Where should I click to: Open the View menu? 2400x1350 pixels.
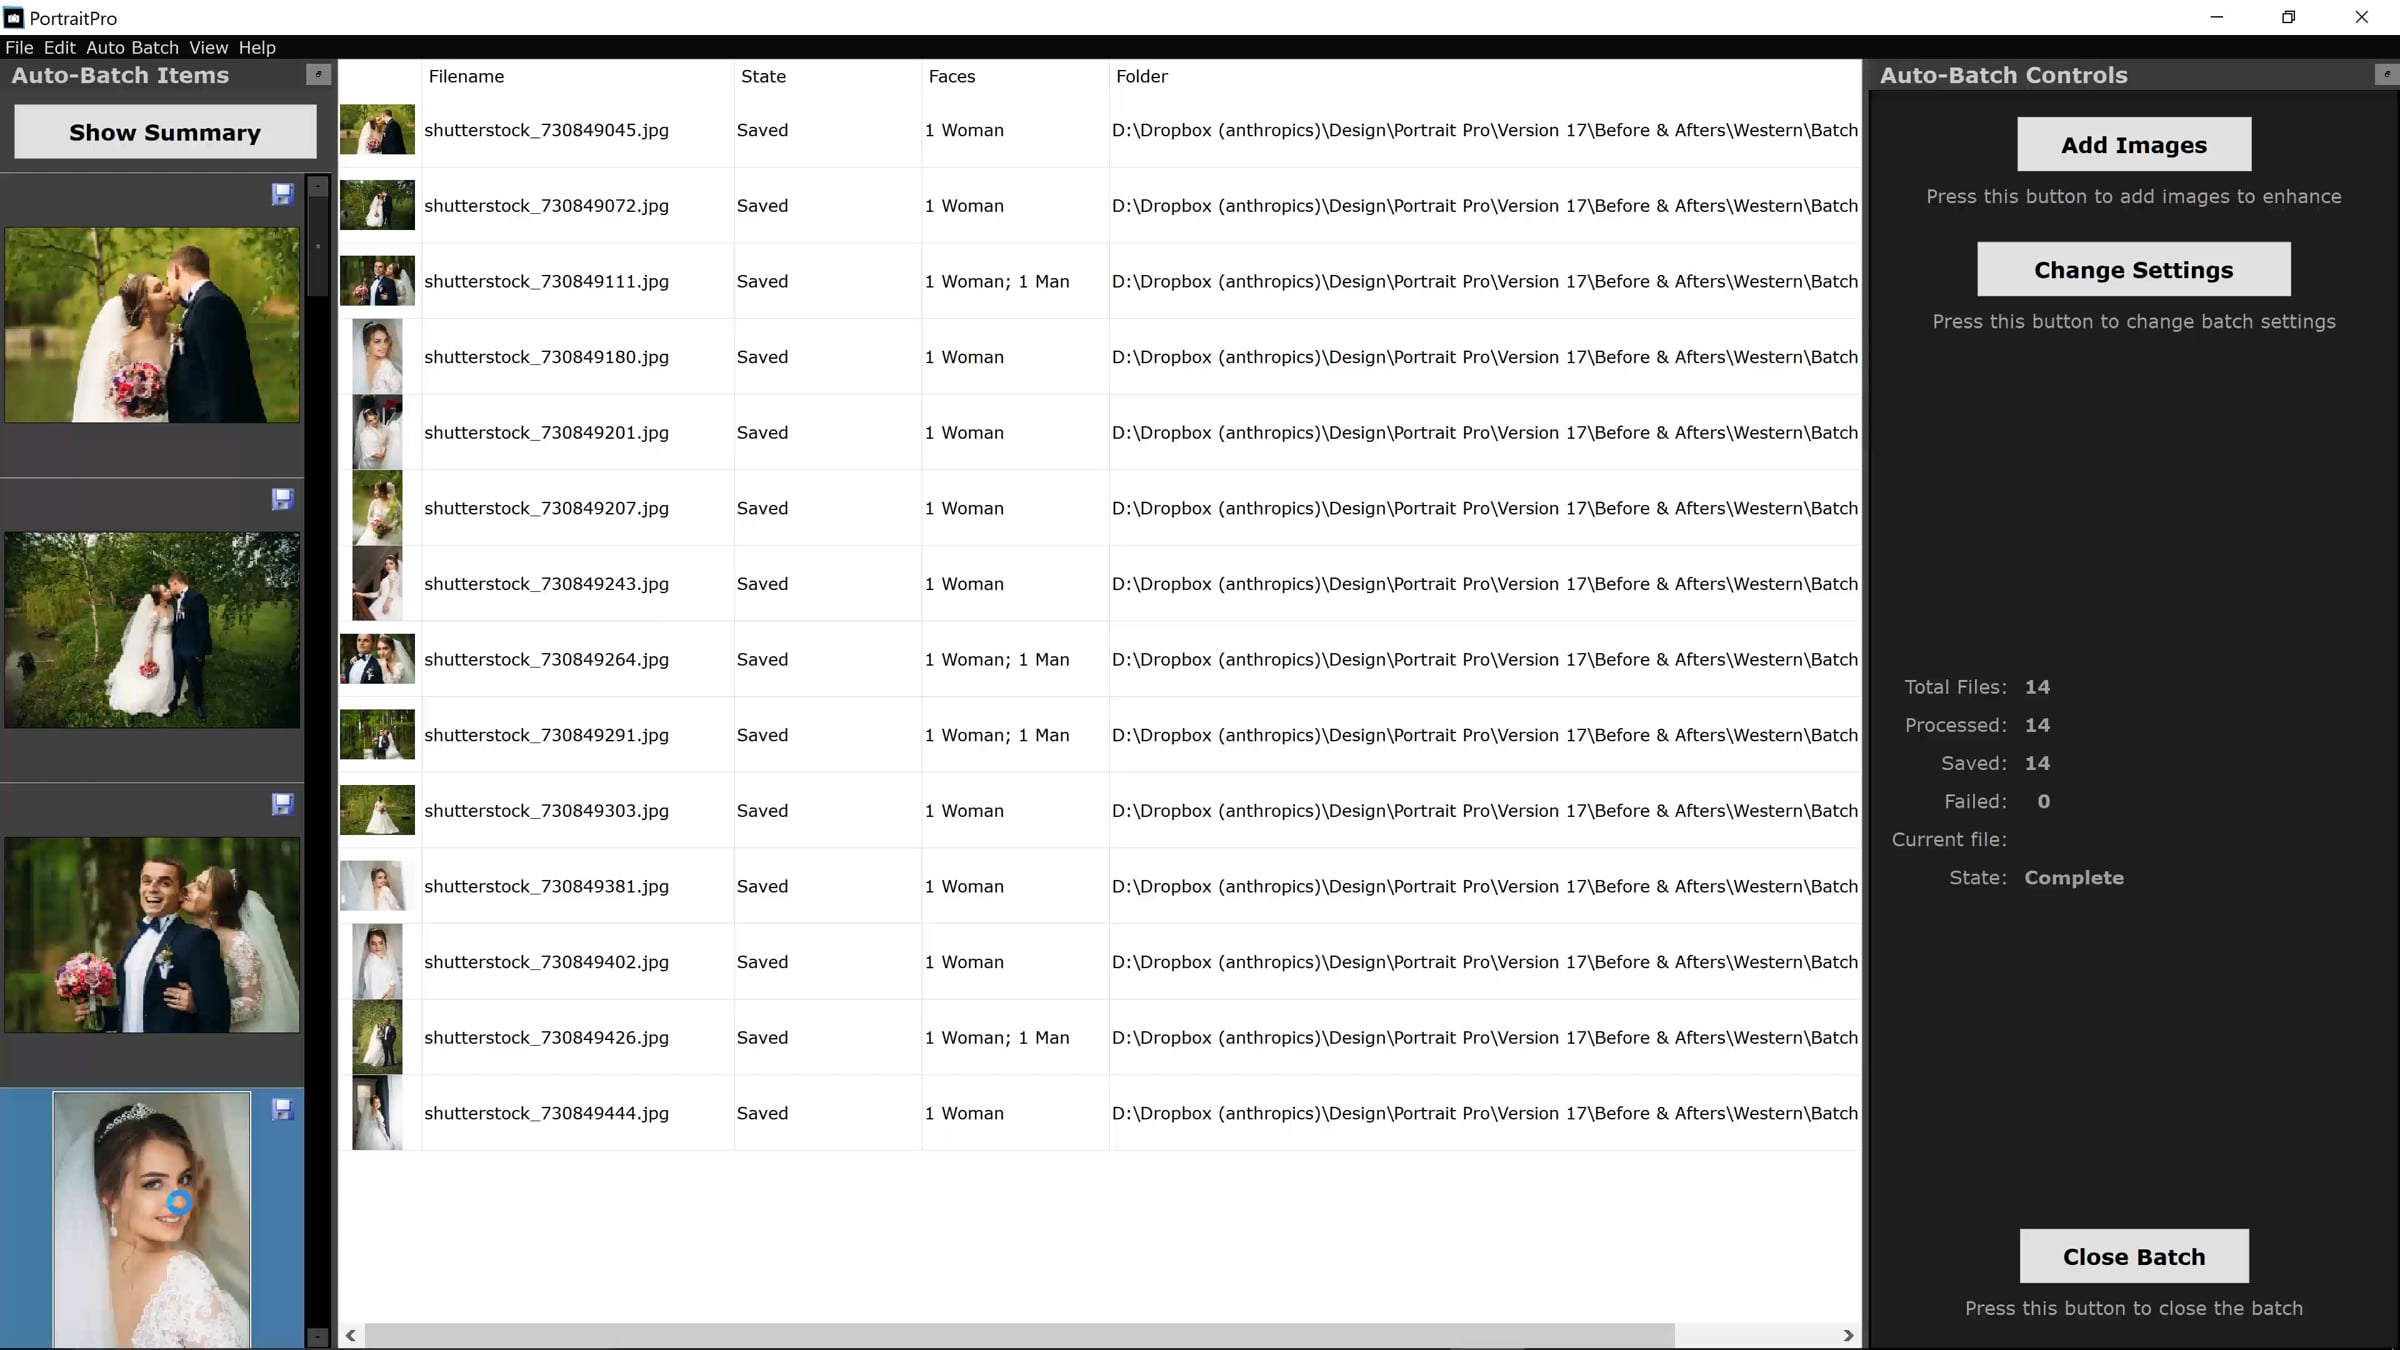click(x=208, y=48)
